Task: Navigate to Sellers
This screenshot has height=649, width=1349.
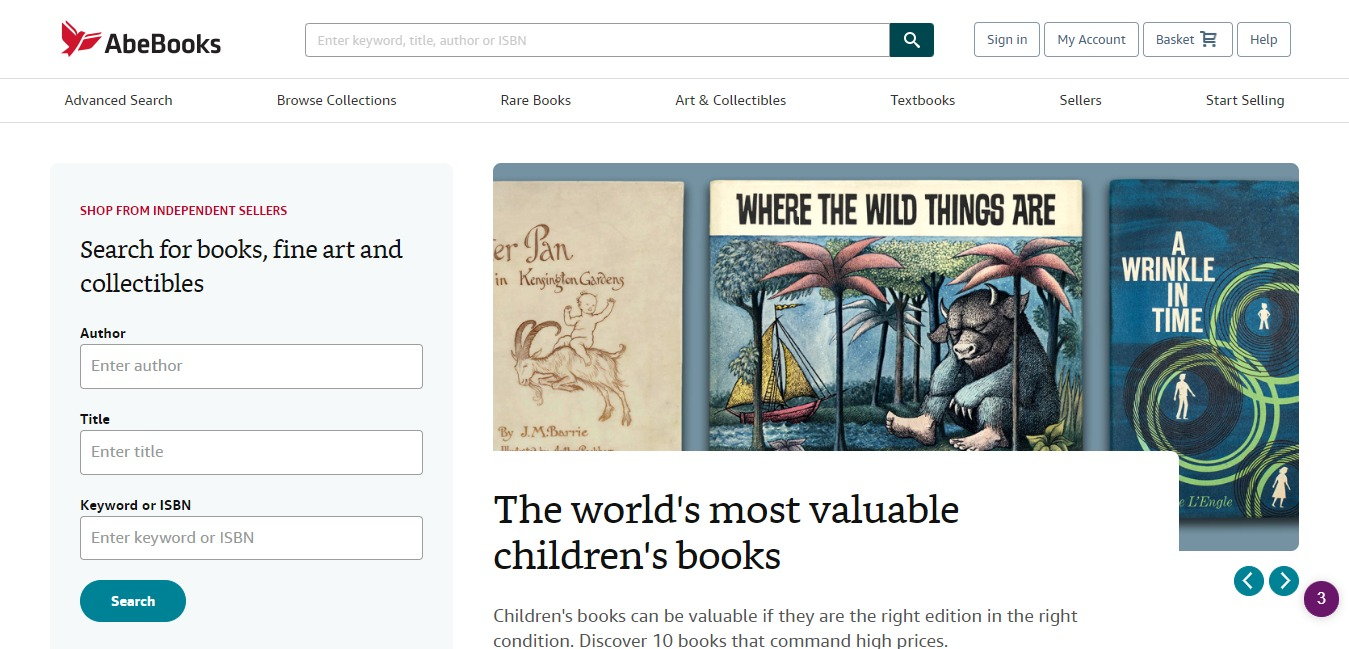Action: (x=1080, y=100)
